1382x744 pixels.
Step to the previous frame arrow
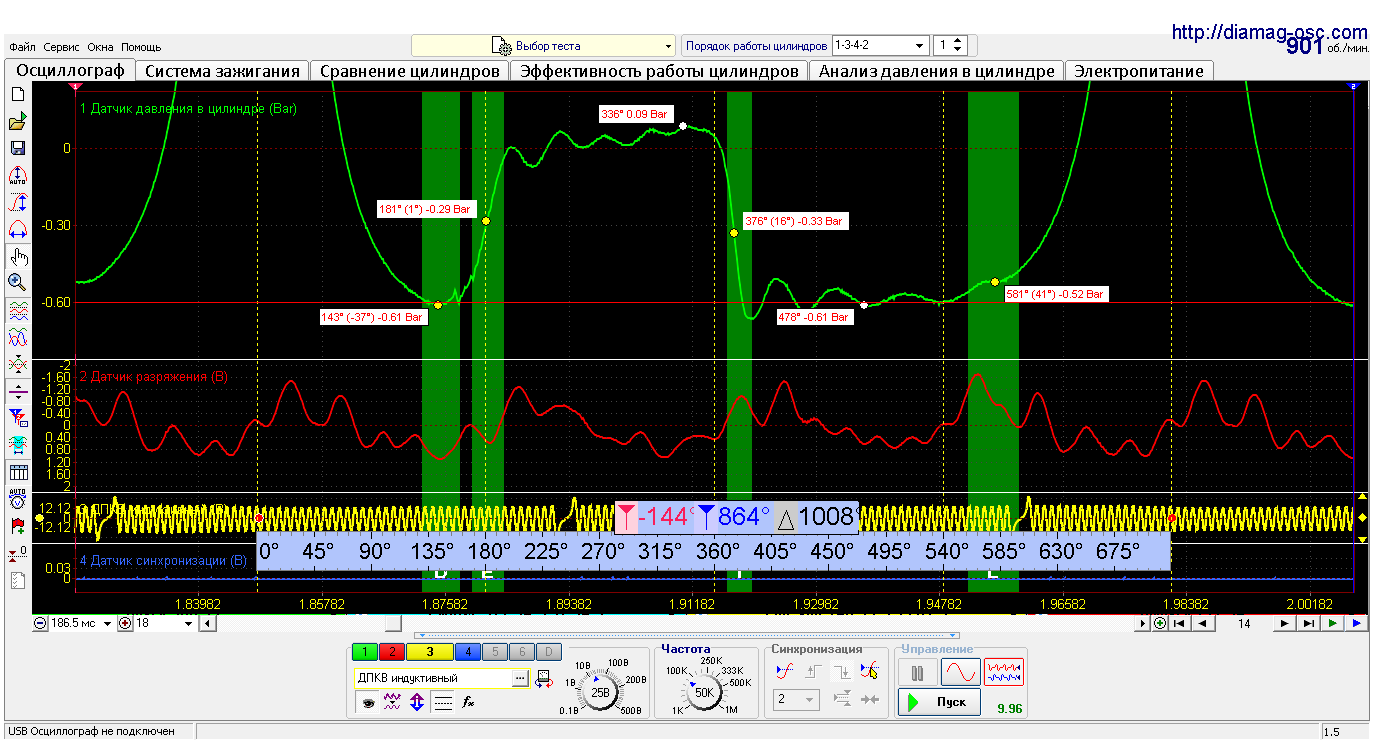click(1203, 623)
